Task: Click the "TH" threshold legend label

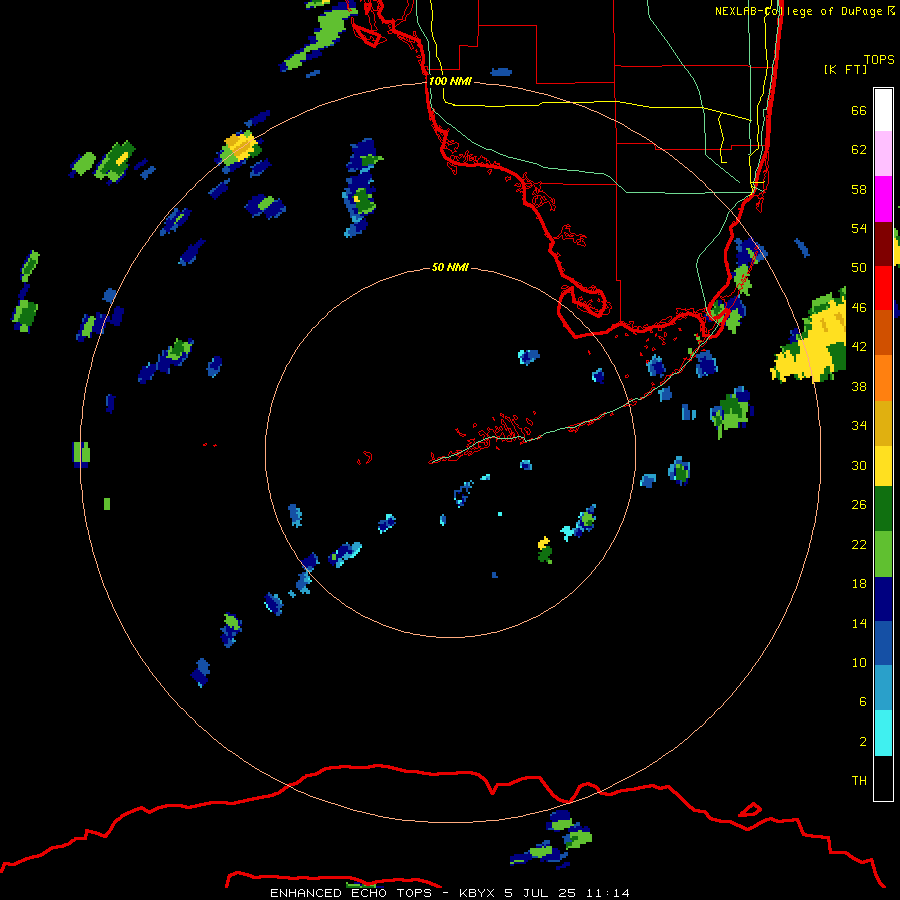Action: pos(859,781)
